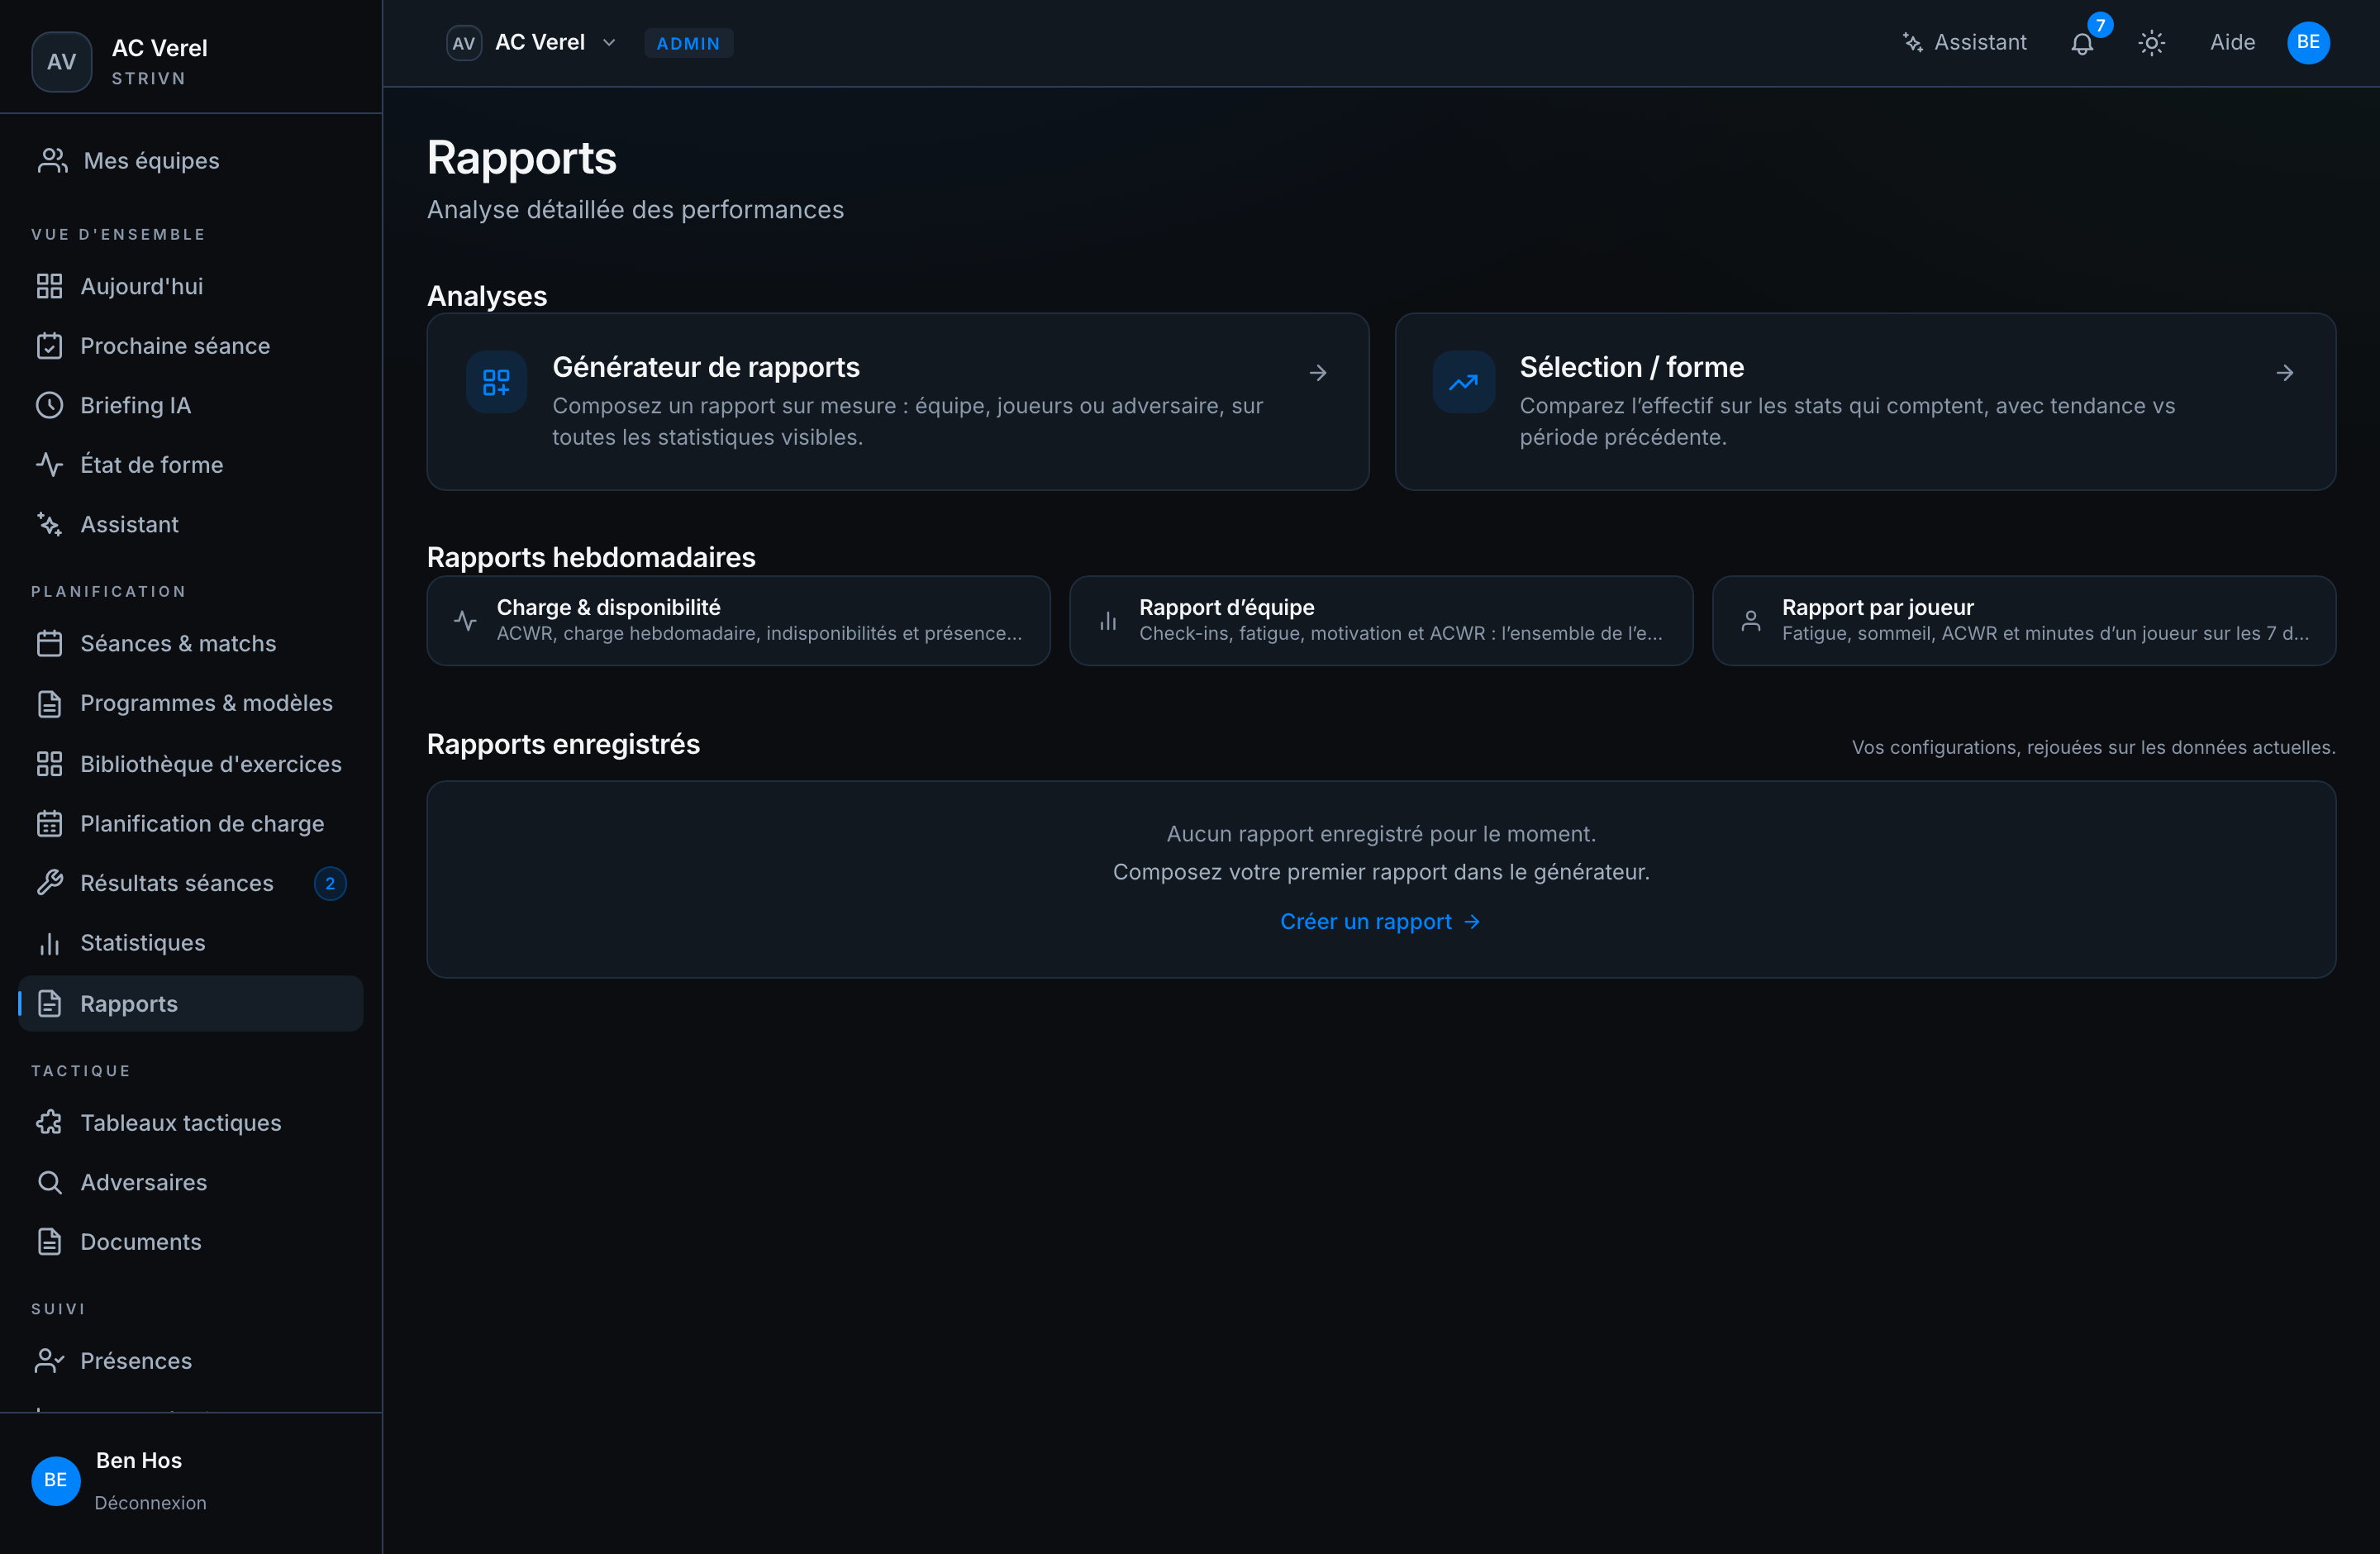Screen dimensions: 2380x1554
Task: Toggle light theme with sun icon
Action: click(x=2151, y=43)
